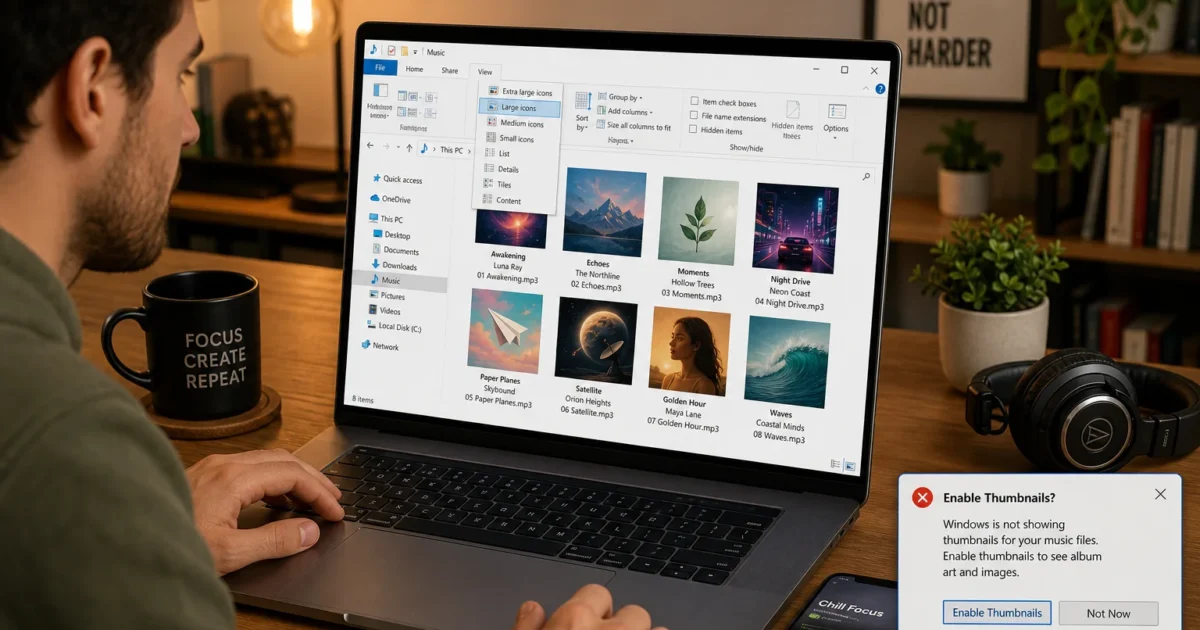Open Desktop folder in sidebar
Screen dimensions: 1200x630
click(391, 235)
